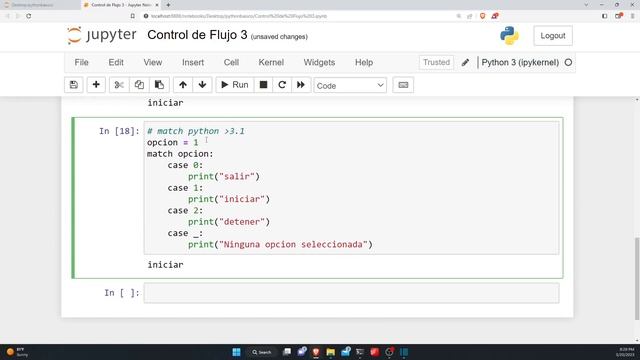The image size is (640, 360).
Task: Open the File menu
Action: pos(81,62)
